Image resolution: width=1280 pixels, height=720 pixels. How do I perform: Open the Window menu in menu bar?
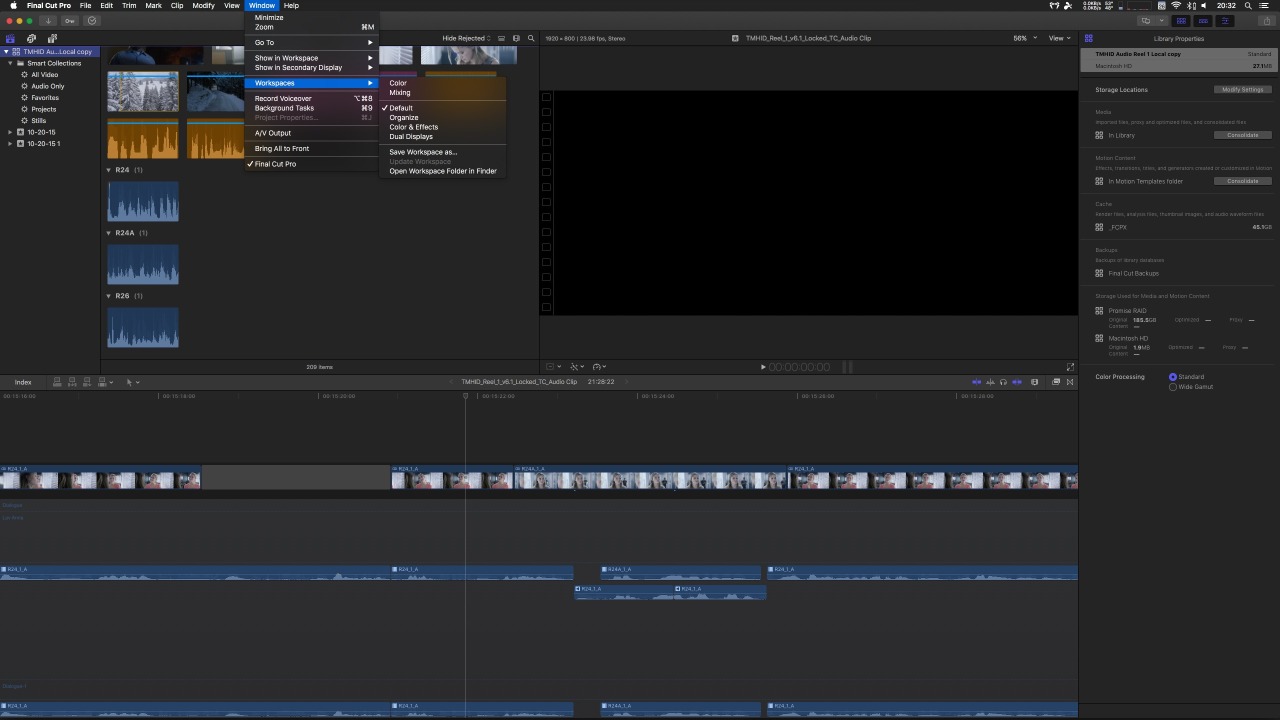tap(262, 5)
